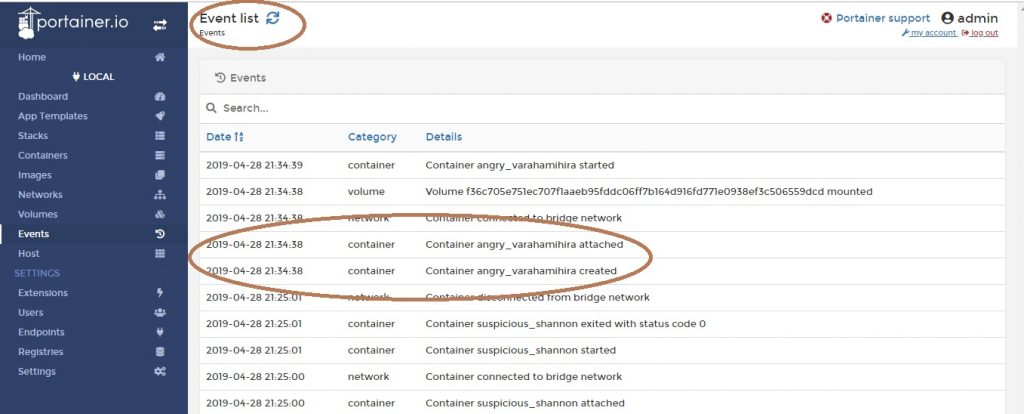Go to Stacks in the sidebar
Viewport: 1024px width, 414px height.
(33, 136)
